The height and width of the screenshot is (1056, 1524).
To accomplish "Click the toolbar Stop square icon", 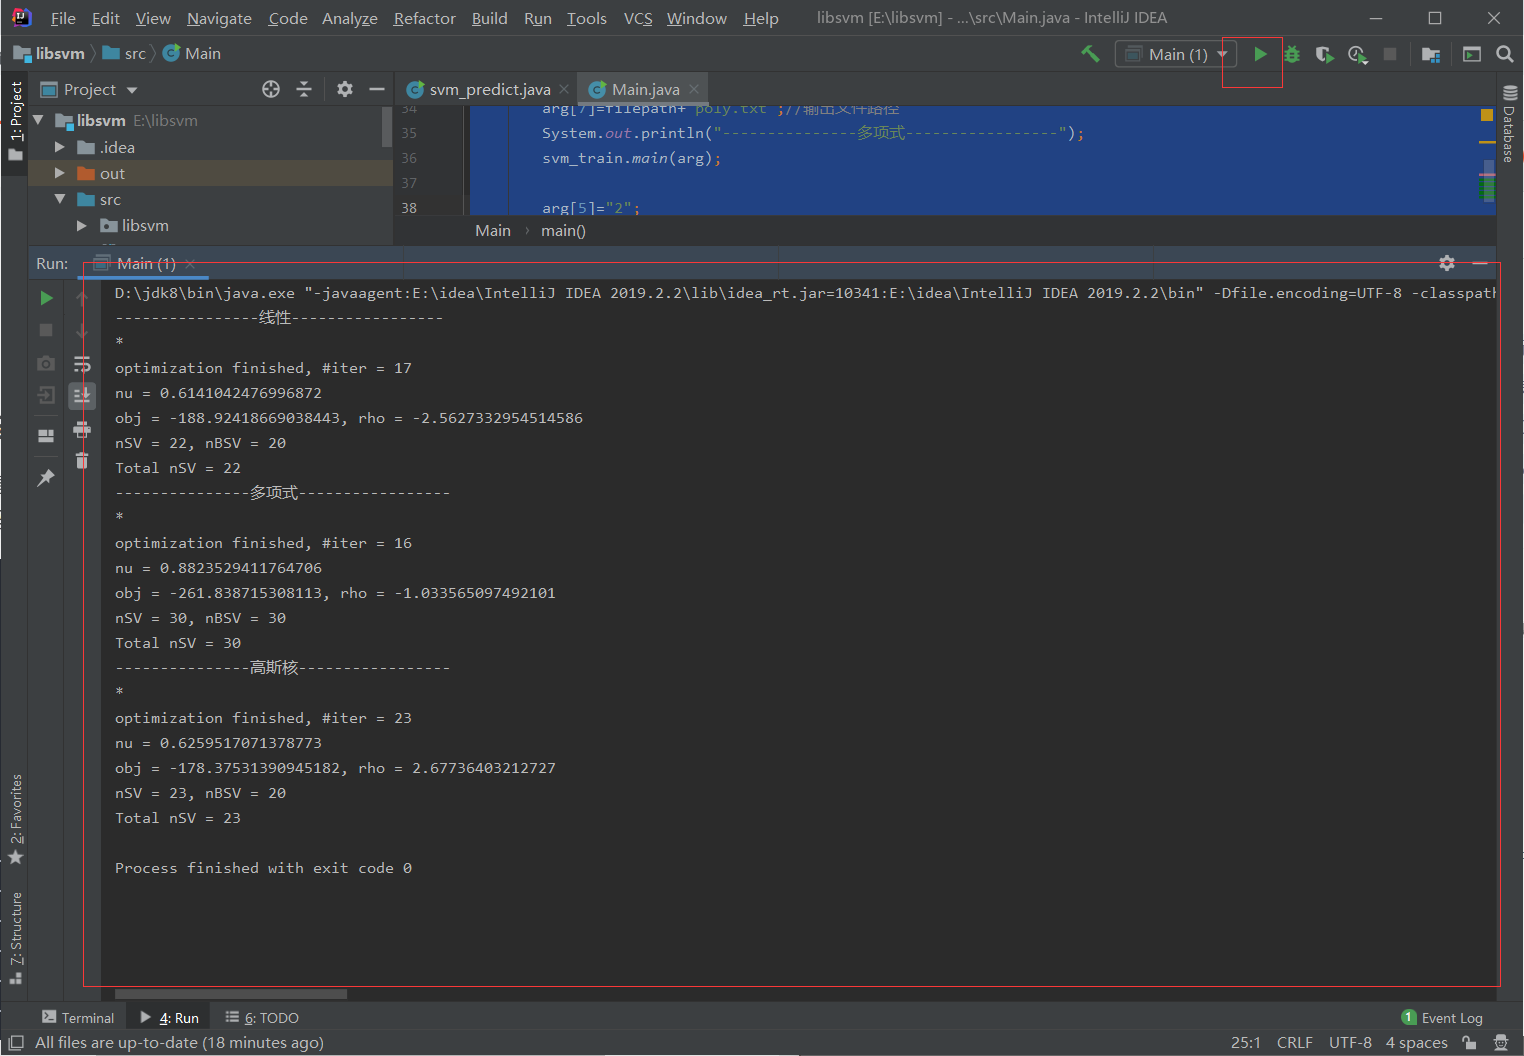I will click(1390, 54).
